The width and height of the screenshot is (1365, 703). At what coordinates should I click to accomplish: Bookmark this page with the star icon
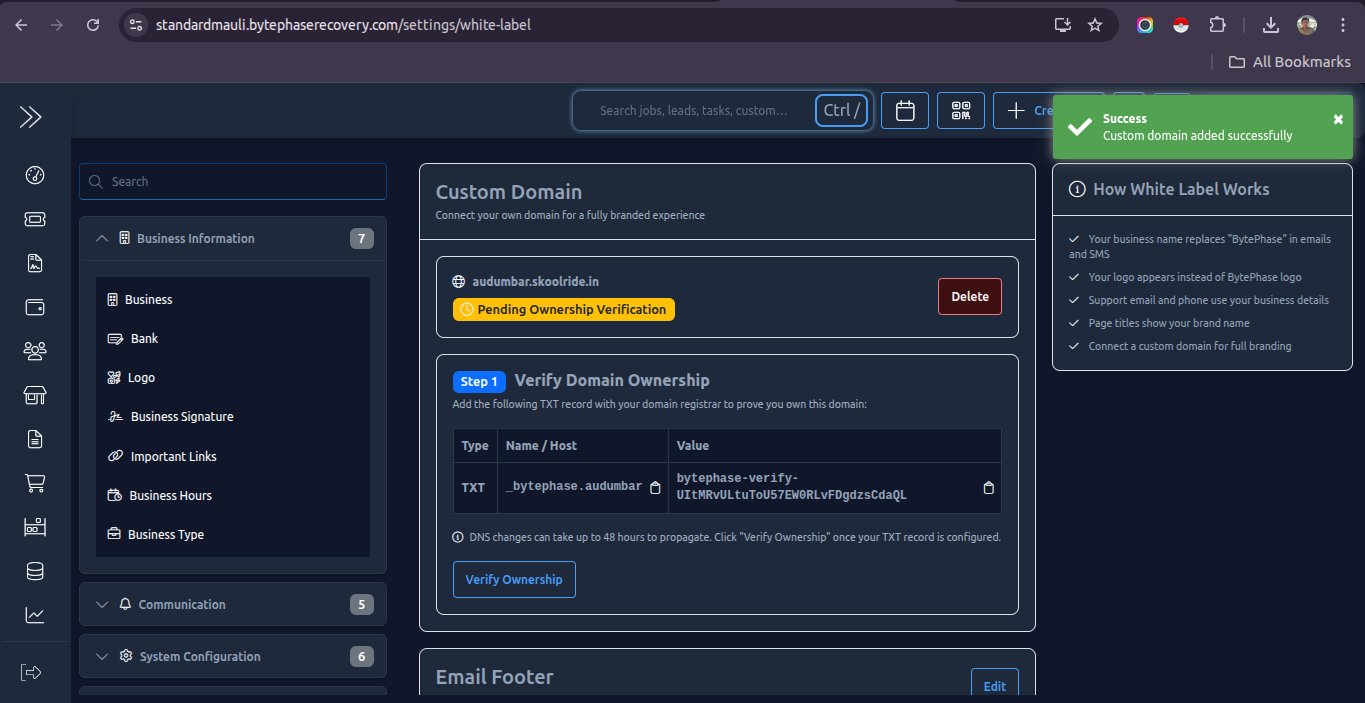click(1095, 25)
